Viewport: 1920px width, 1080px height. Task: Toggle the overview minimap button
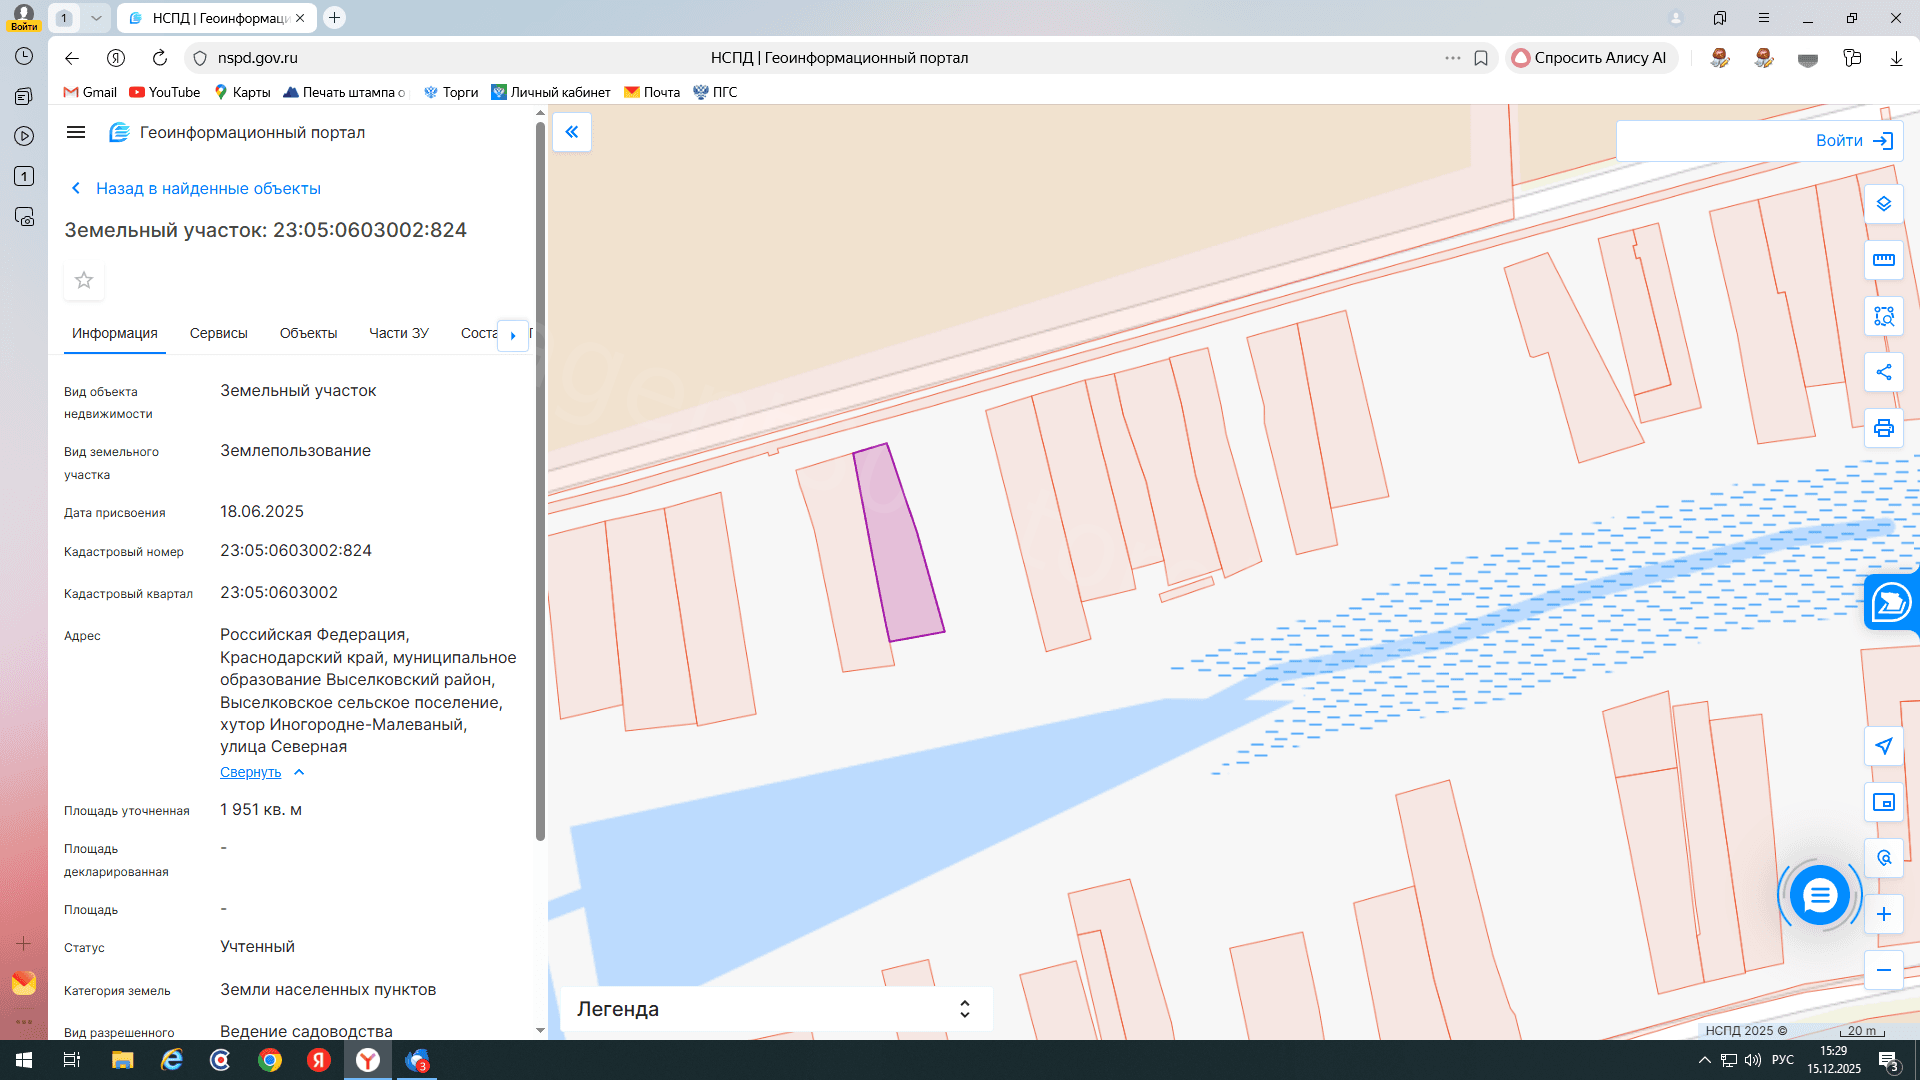pos(1883,802)
